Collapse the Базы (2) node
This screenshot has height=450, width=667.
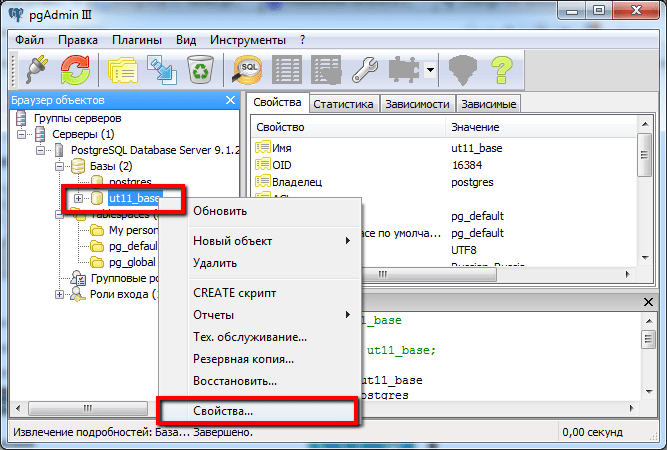[60, 166]
